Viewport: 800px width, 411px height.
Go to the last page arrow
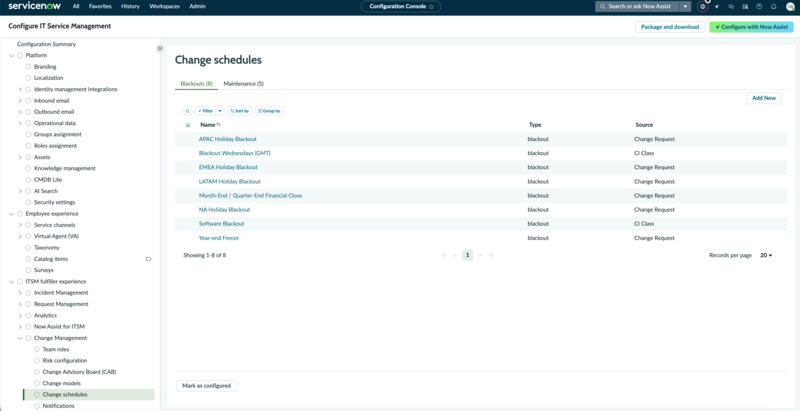(490, 255)
